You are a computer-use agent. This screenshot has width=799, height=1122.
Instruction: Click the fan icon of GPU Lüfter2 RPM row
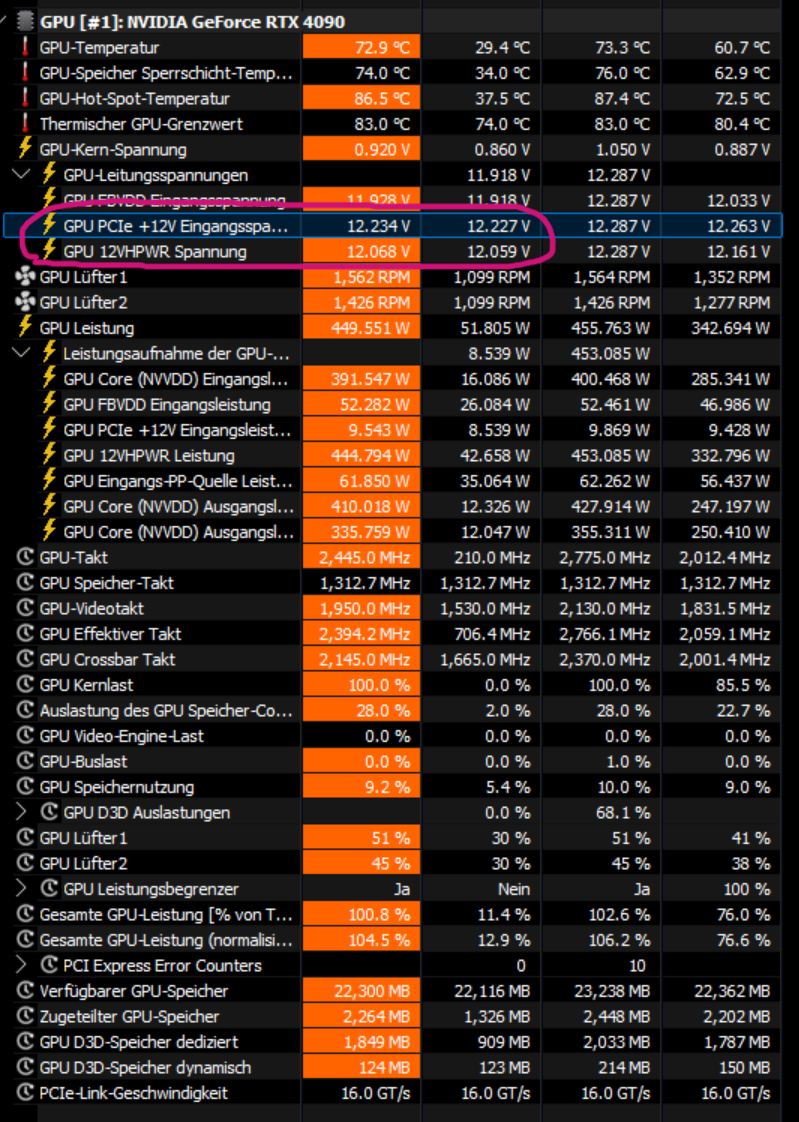click(25, 302)
